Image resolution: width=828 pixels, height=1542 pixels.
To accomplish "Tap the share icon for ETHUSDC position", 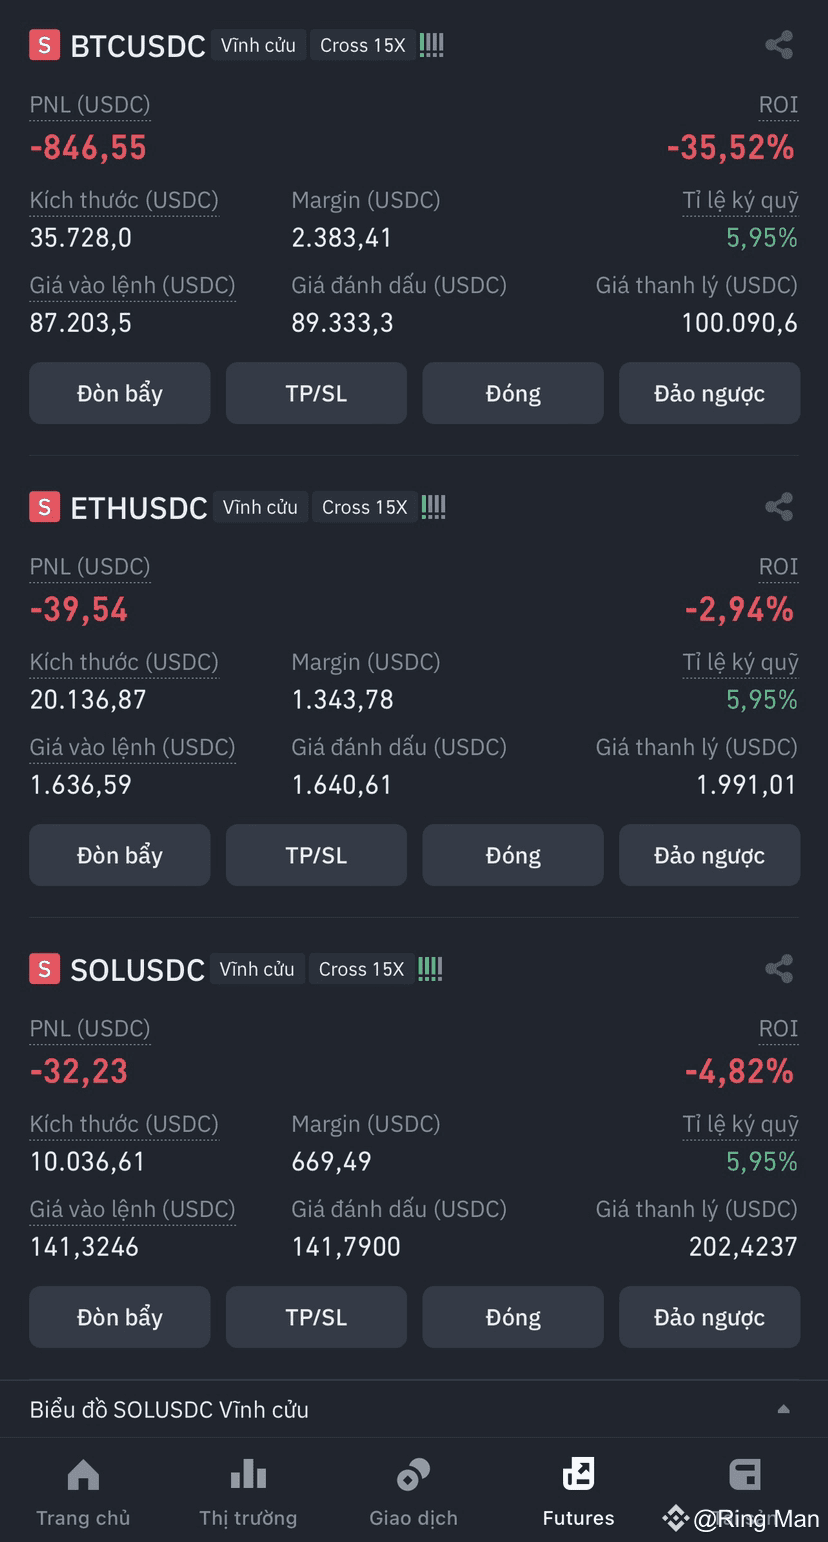I will [x=779, y=507].
